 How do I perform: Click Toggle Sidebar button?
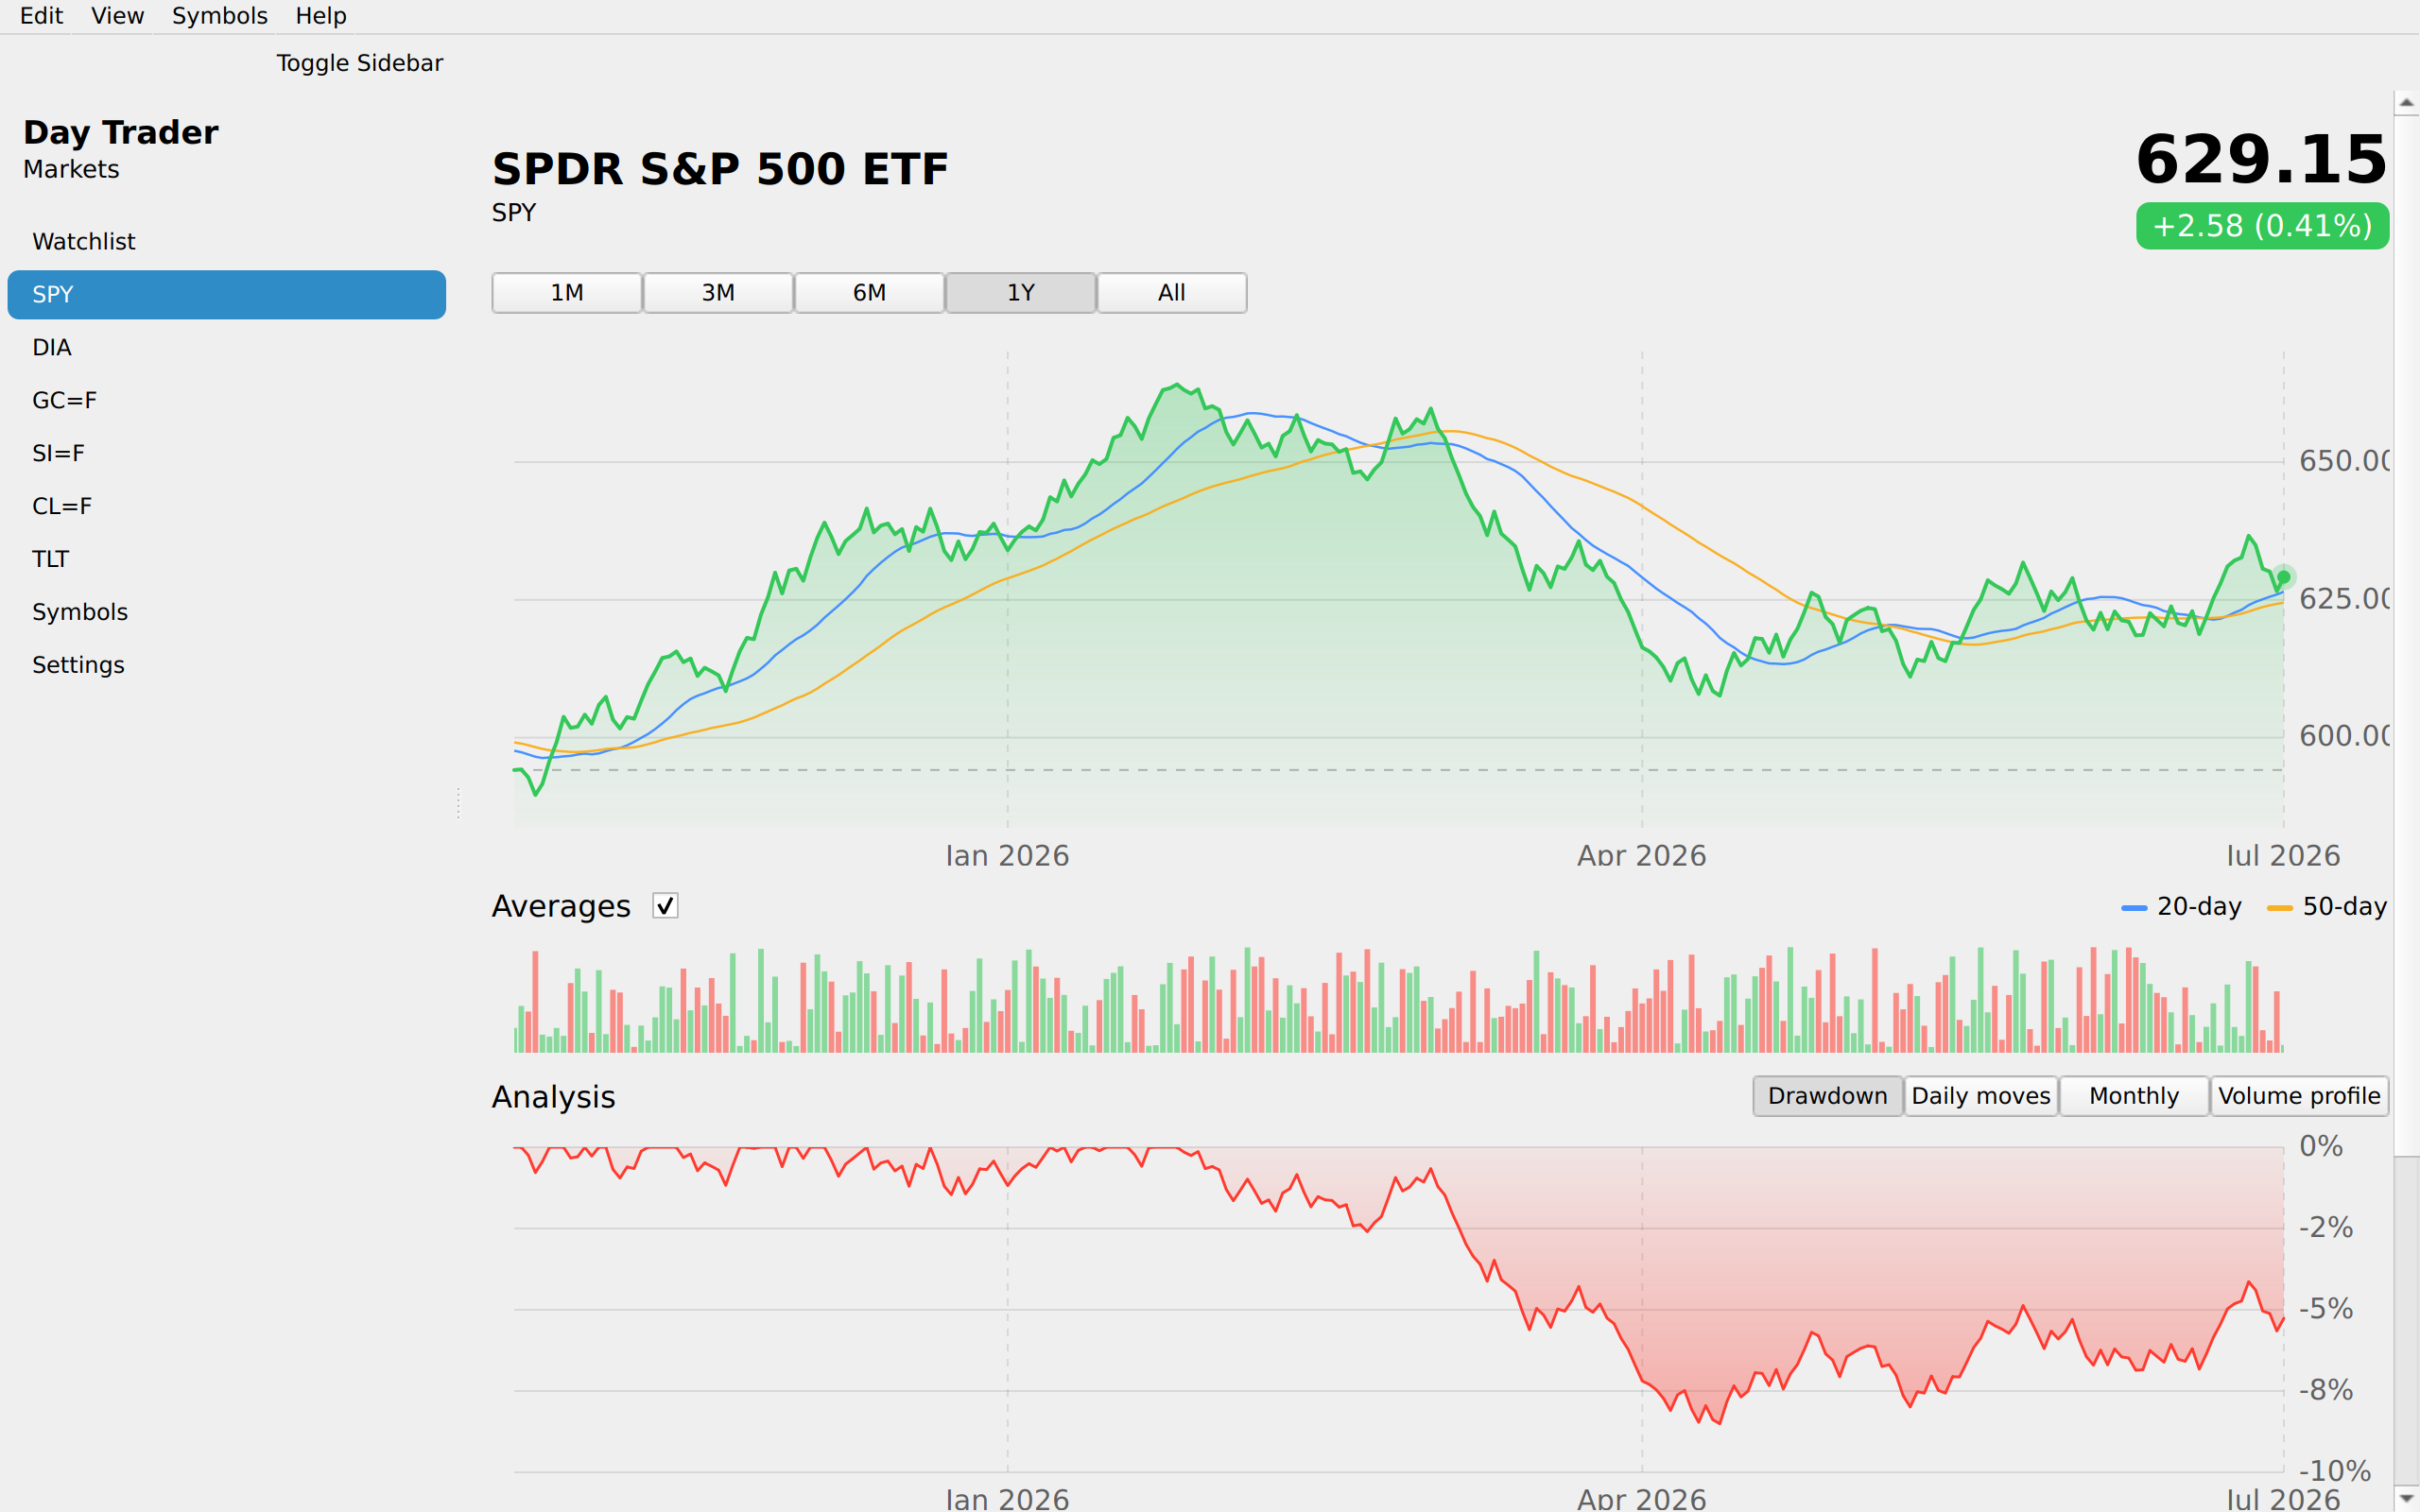tap(359, 63)
